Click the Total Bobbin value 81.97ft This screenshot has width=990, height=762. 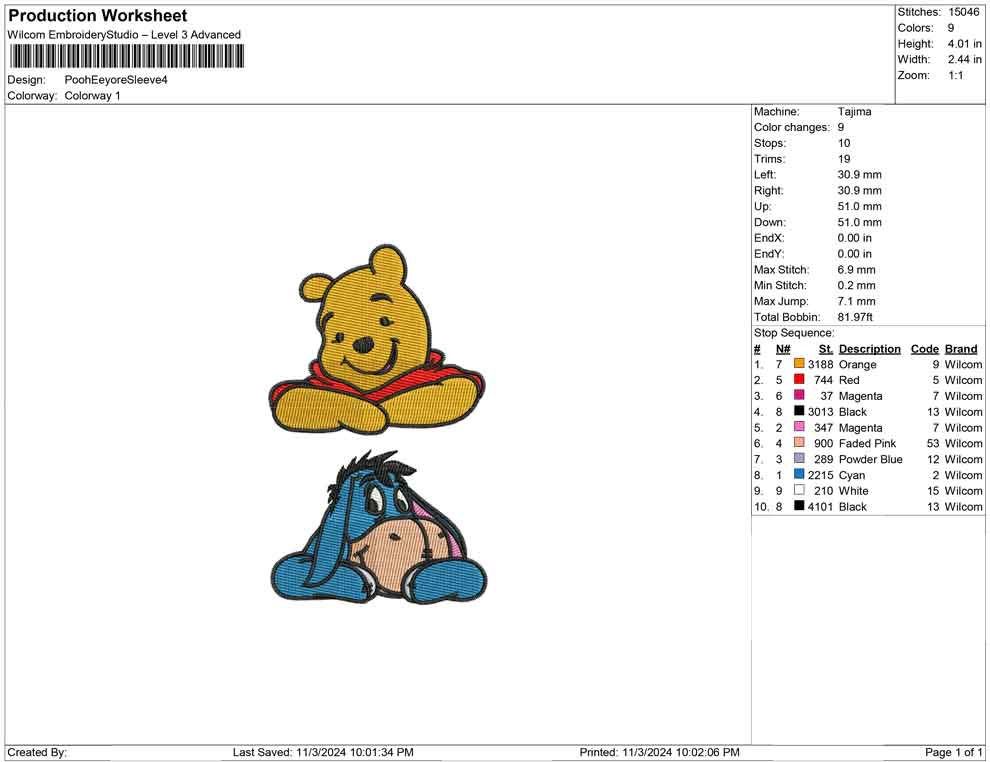[855, 317]
